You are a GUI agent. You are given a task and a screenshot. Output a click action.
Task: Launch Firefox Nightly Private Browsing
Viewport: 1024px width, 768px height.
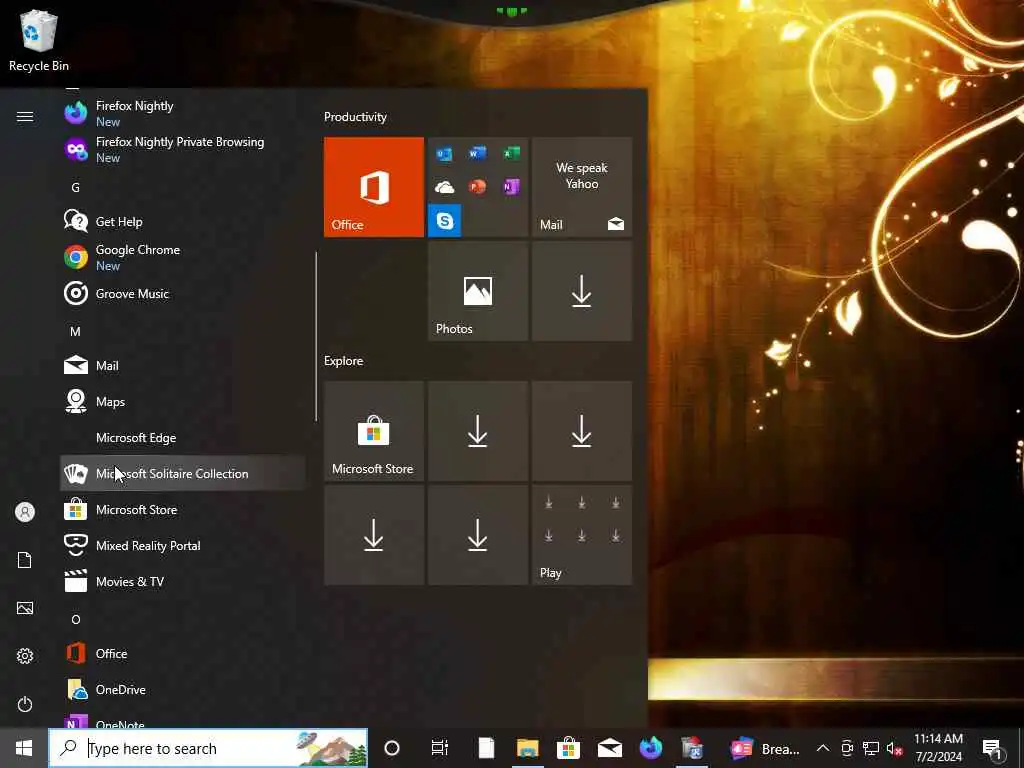[x=183, y=150]
